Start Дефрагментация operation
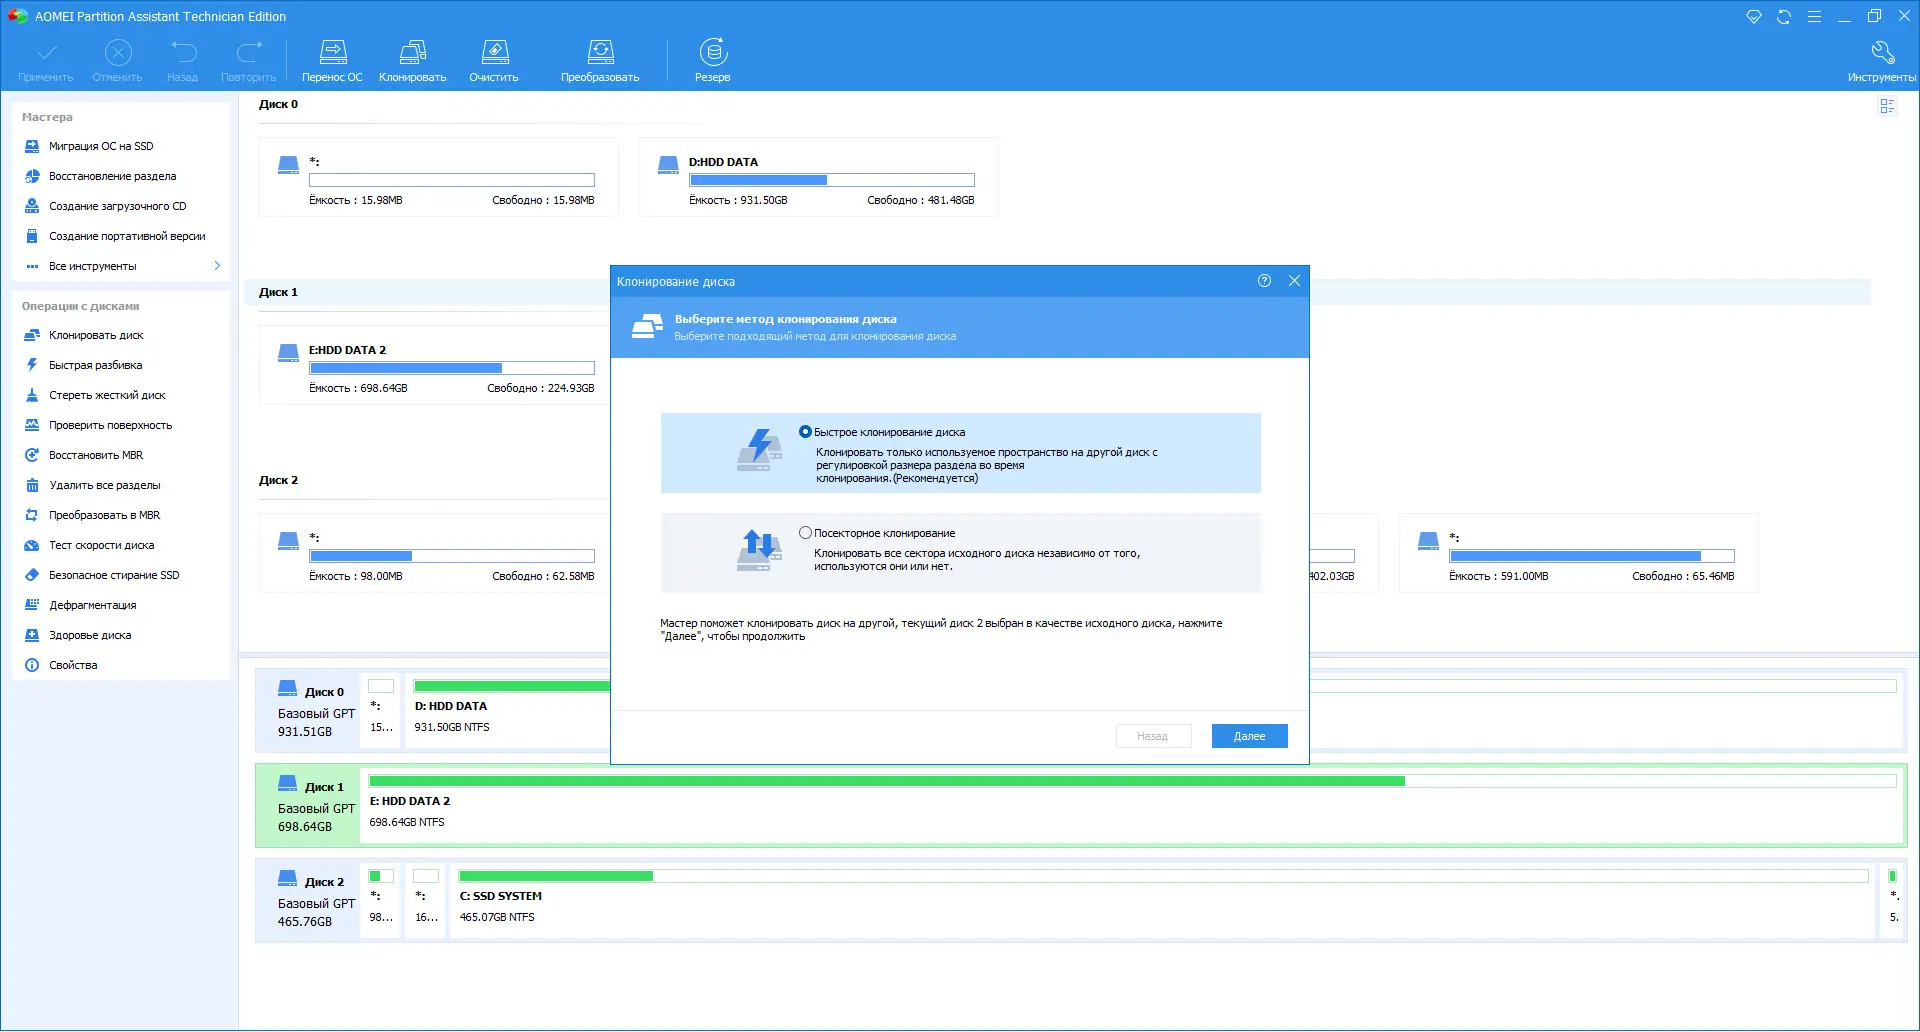Viewport: 1920px width, 1032px height. point(92,605)
